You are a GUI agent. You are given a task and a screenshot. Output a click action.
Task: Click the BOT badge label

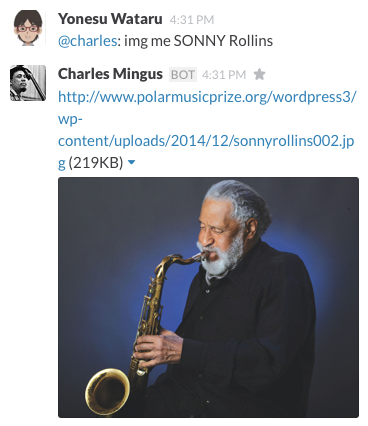tap(183, 75)
